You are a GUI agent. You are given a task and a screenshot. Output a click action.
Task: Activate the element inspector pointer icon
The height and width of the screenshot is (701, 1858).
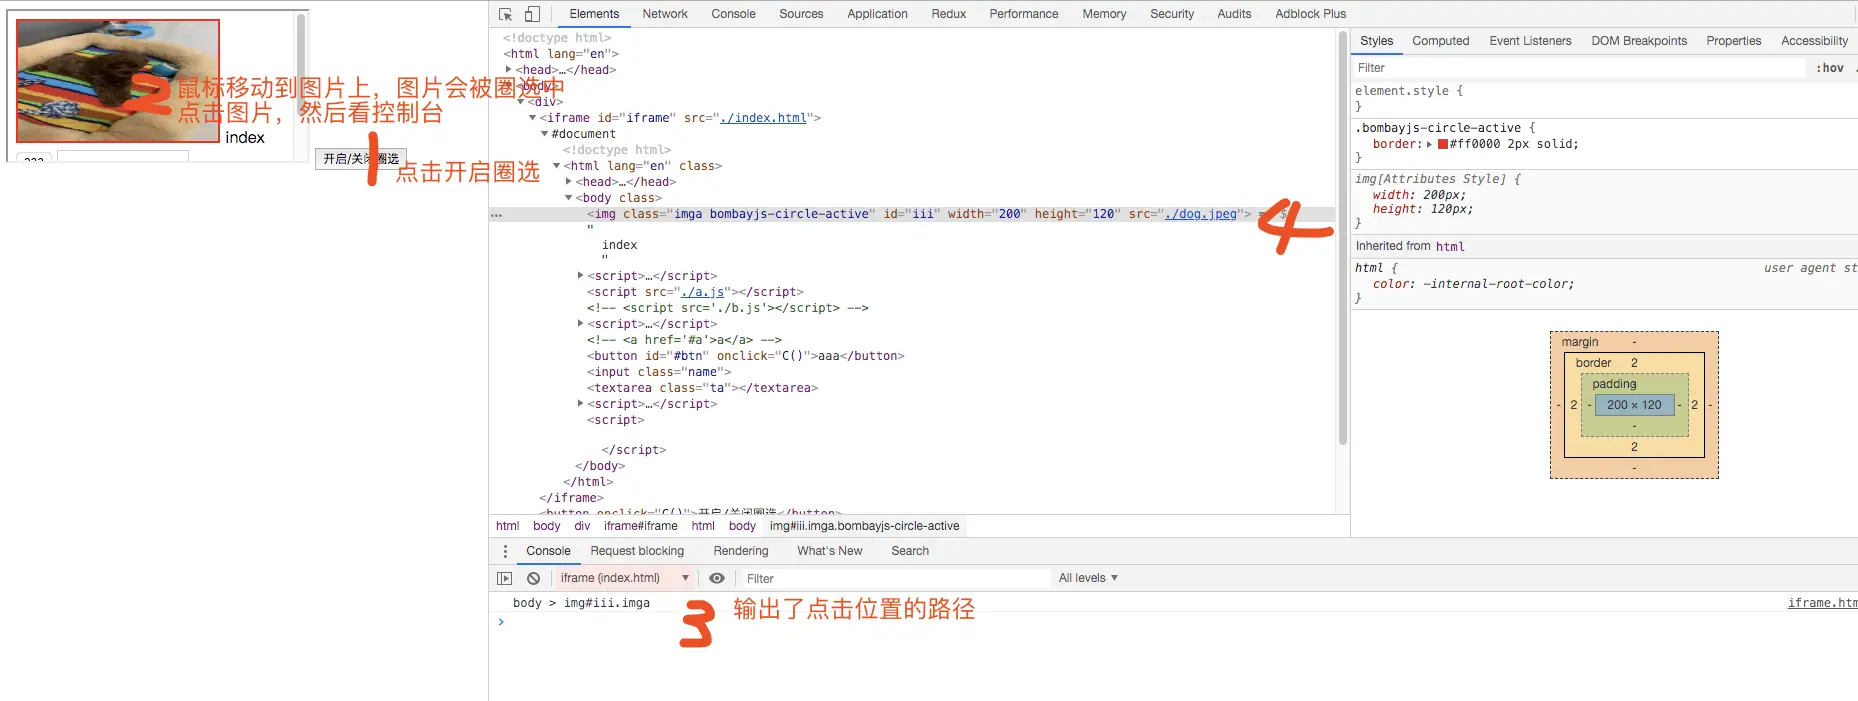click(505, 14)
